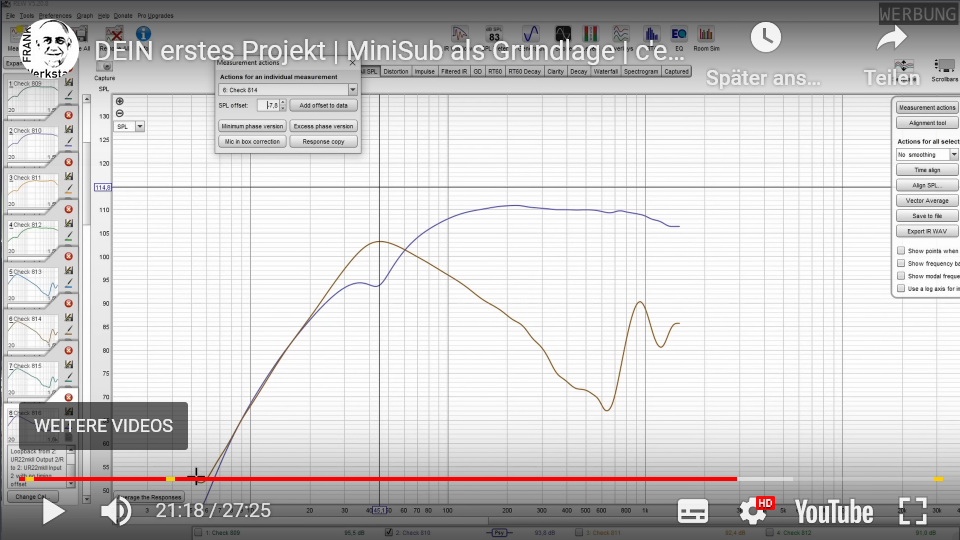Open the File menu in REW
960x540 pixels.
pyautogui.click(x=10, y=15)
